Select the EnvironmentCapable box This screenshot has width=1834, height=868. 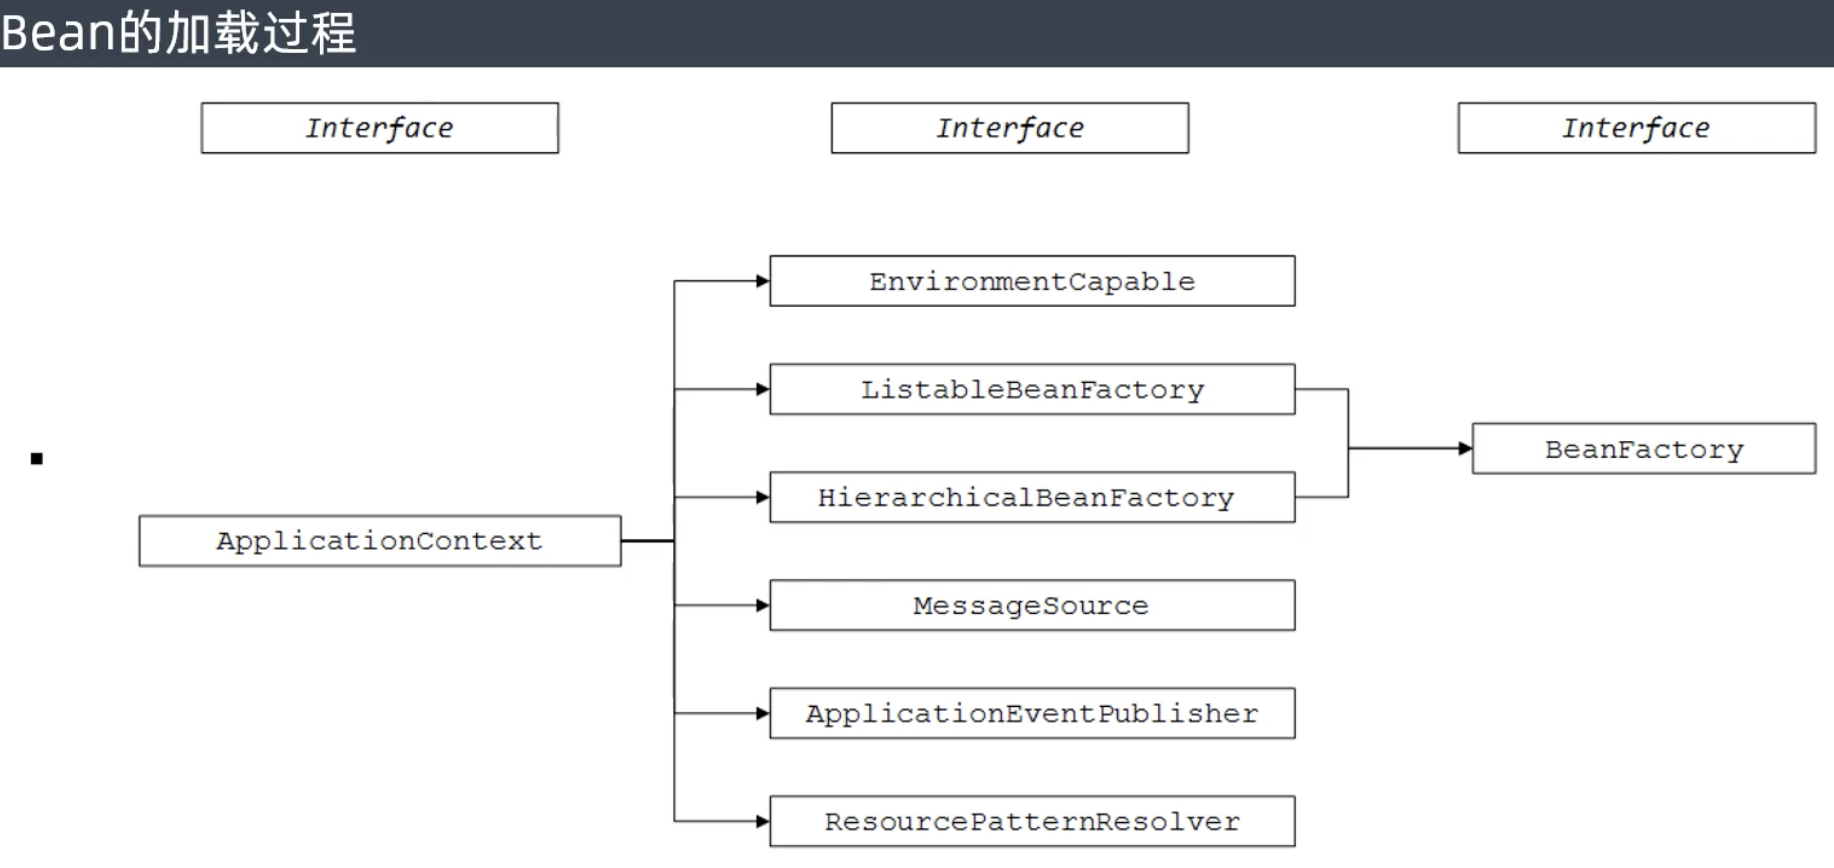tap(1032, 281)
